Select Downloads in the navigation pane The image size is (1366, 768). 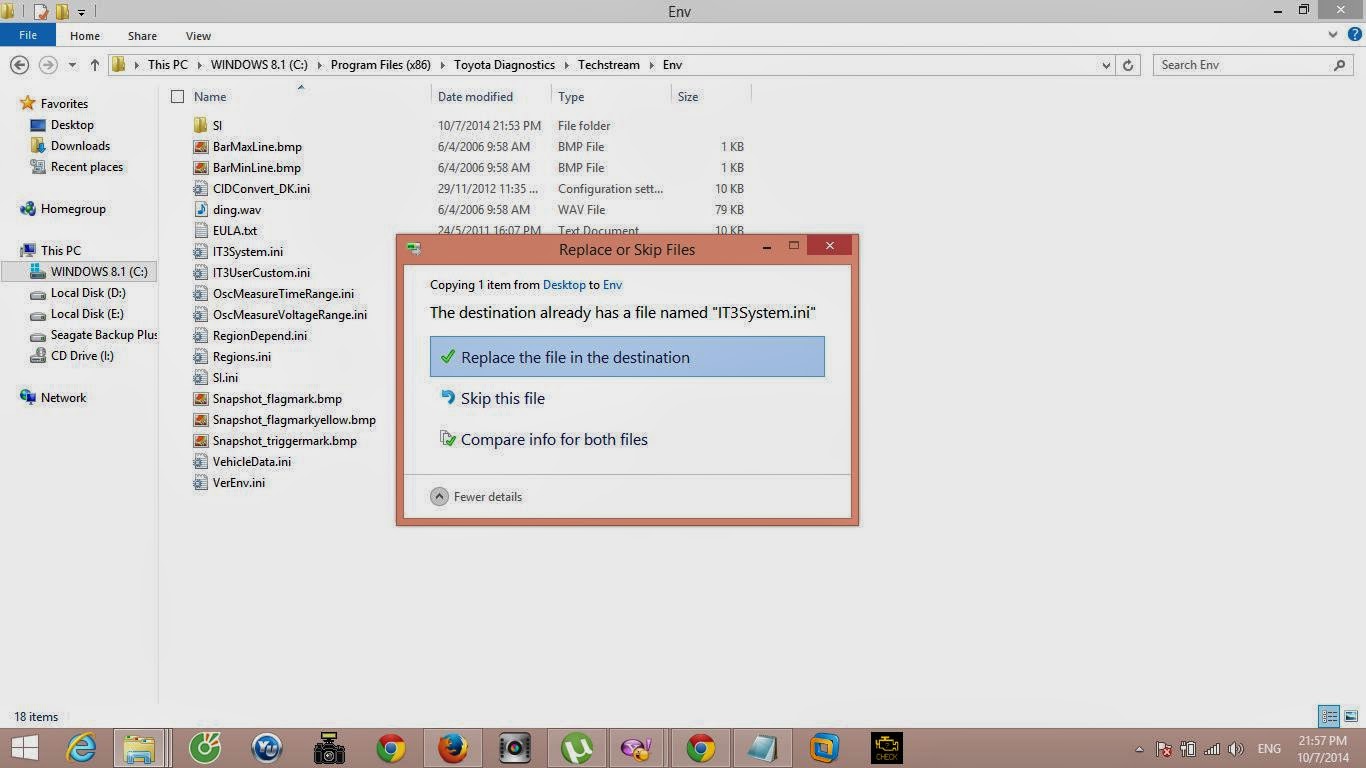tap(80, 146)
